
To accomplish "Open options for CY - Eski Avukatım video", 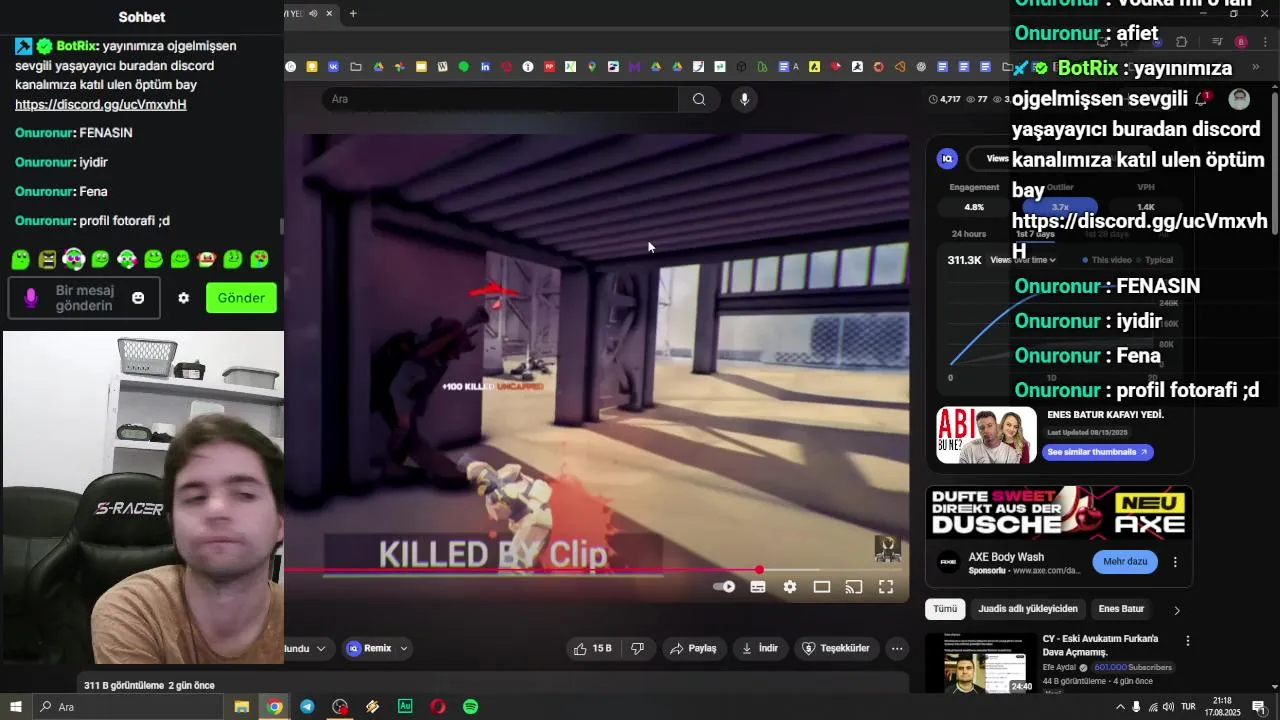I will (1188, 641).
